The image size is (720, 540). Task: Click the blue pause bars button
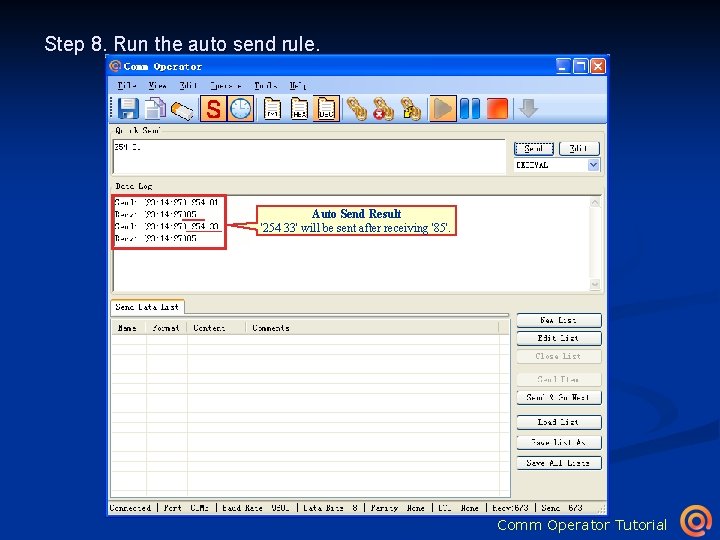tap(470, 109)
